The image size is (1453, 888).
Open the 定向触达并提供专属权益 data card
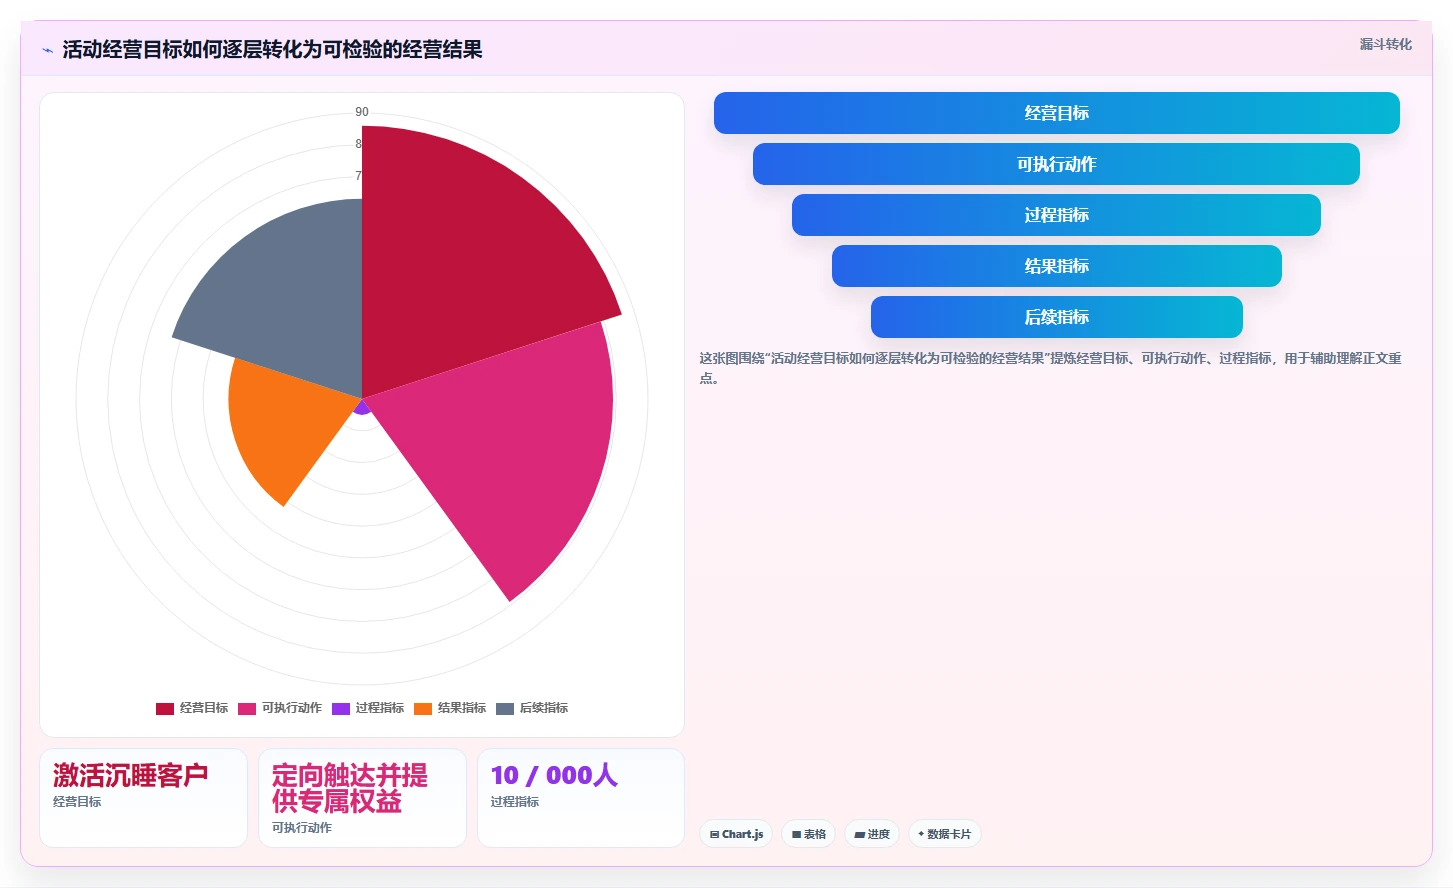[362, 798]
